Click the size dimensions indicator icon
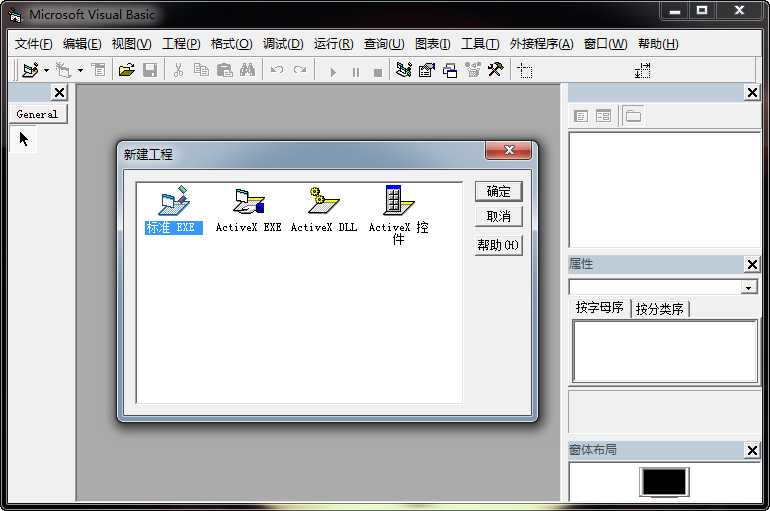 pyautogui.click(x=642, y=71)
